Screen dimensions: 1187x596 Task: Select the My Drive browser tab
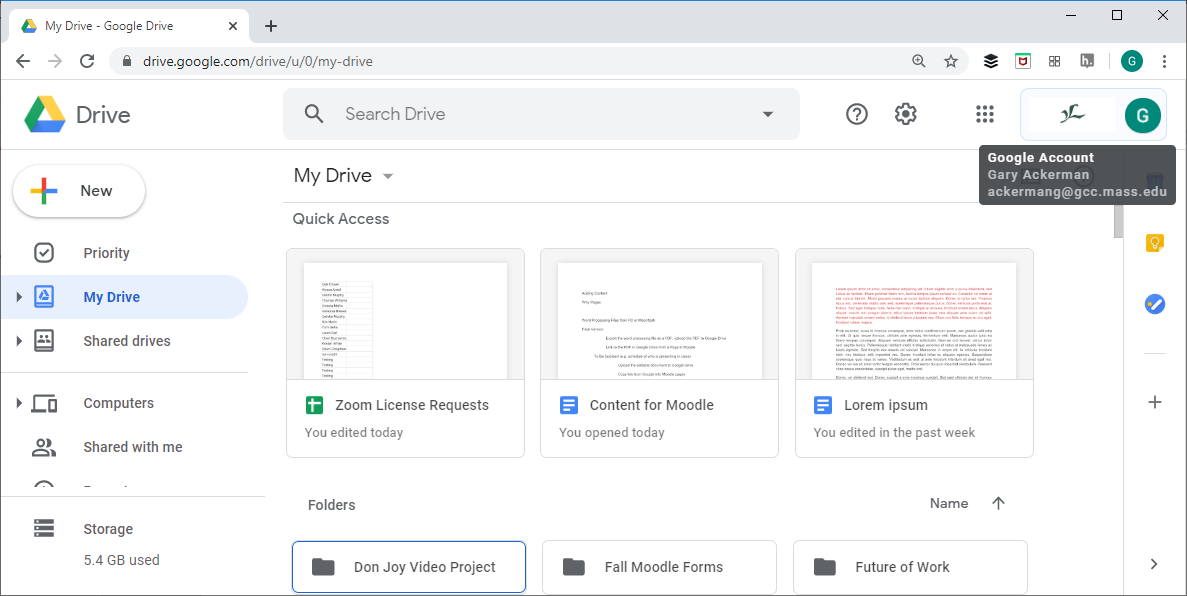(120, 25)
